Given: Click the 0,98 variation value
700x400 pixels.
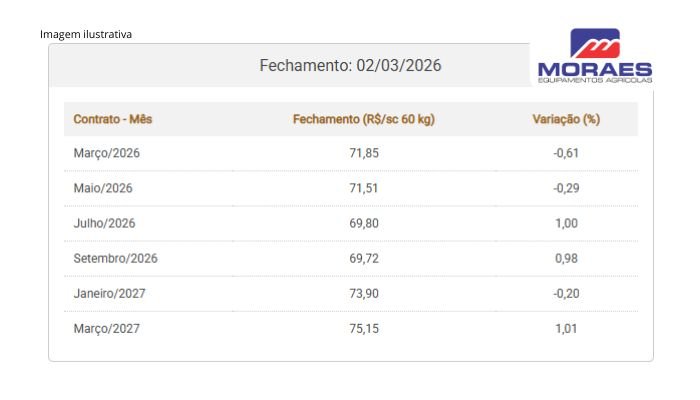Looking at the screenshot, I should [x=566, y=258].
